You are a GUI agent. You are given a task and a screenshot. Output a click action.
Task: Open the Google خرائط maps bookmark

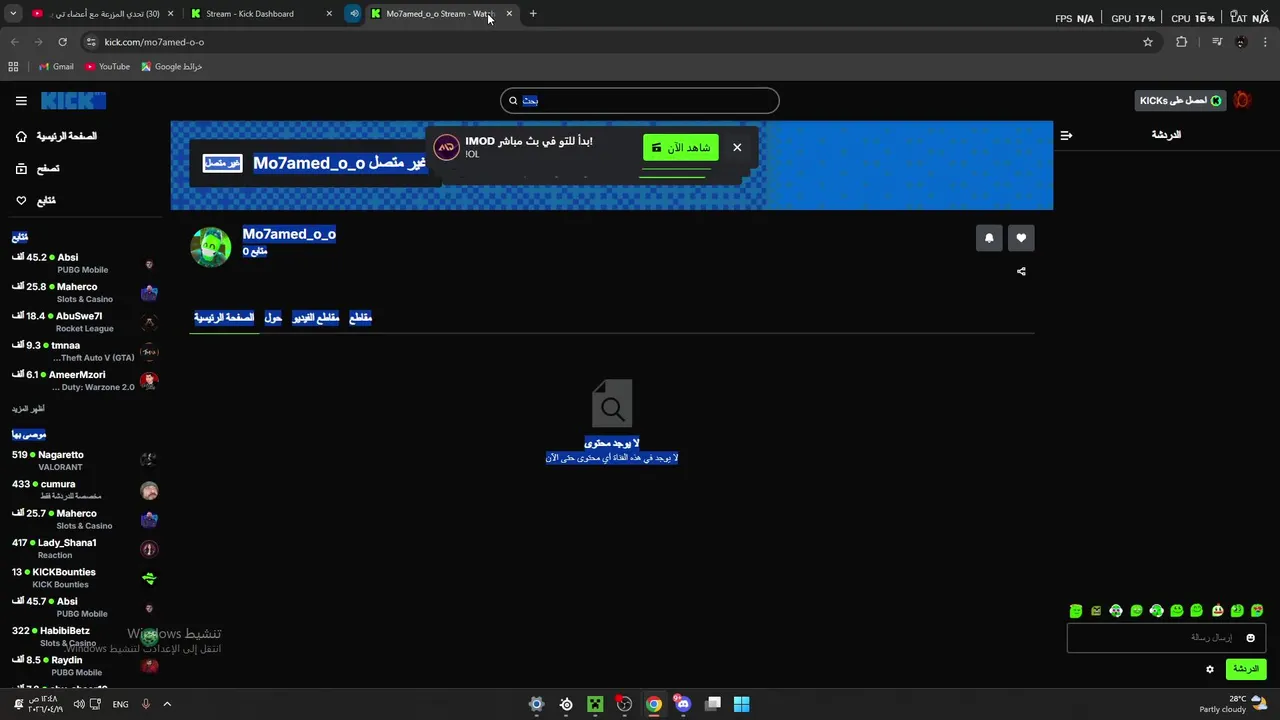tap(172, 67)
